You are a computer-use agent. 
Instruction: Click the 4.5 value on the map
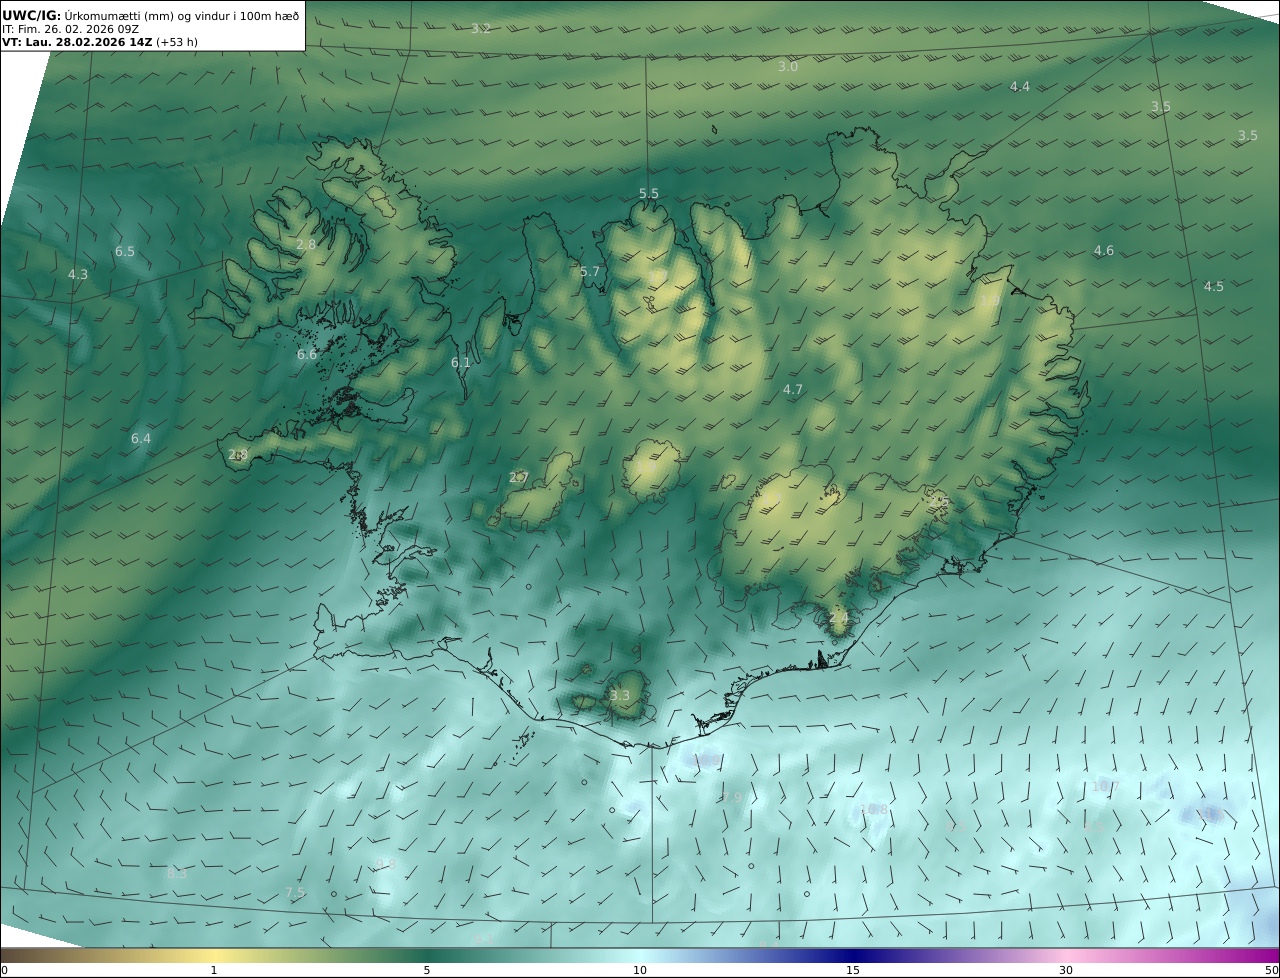1213,286
